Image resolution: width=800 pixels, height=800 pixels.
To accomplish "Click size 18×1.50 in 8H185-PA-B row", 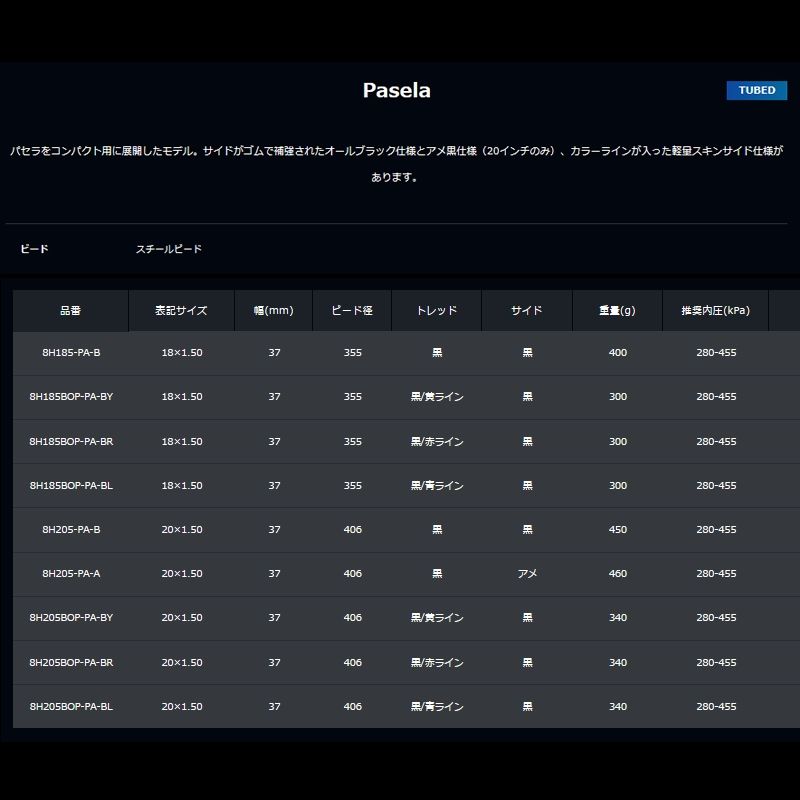I will [x=182, y=353].
